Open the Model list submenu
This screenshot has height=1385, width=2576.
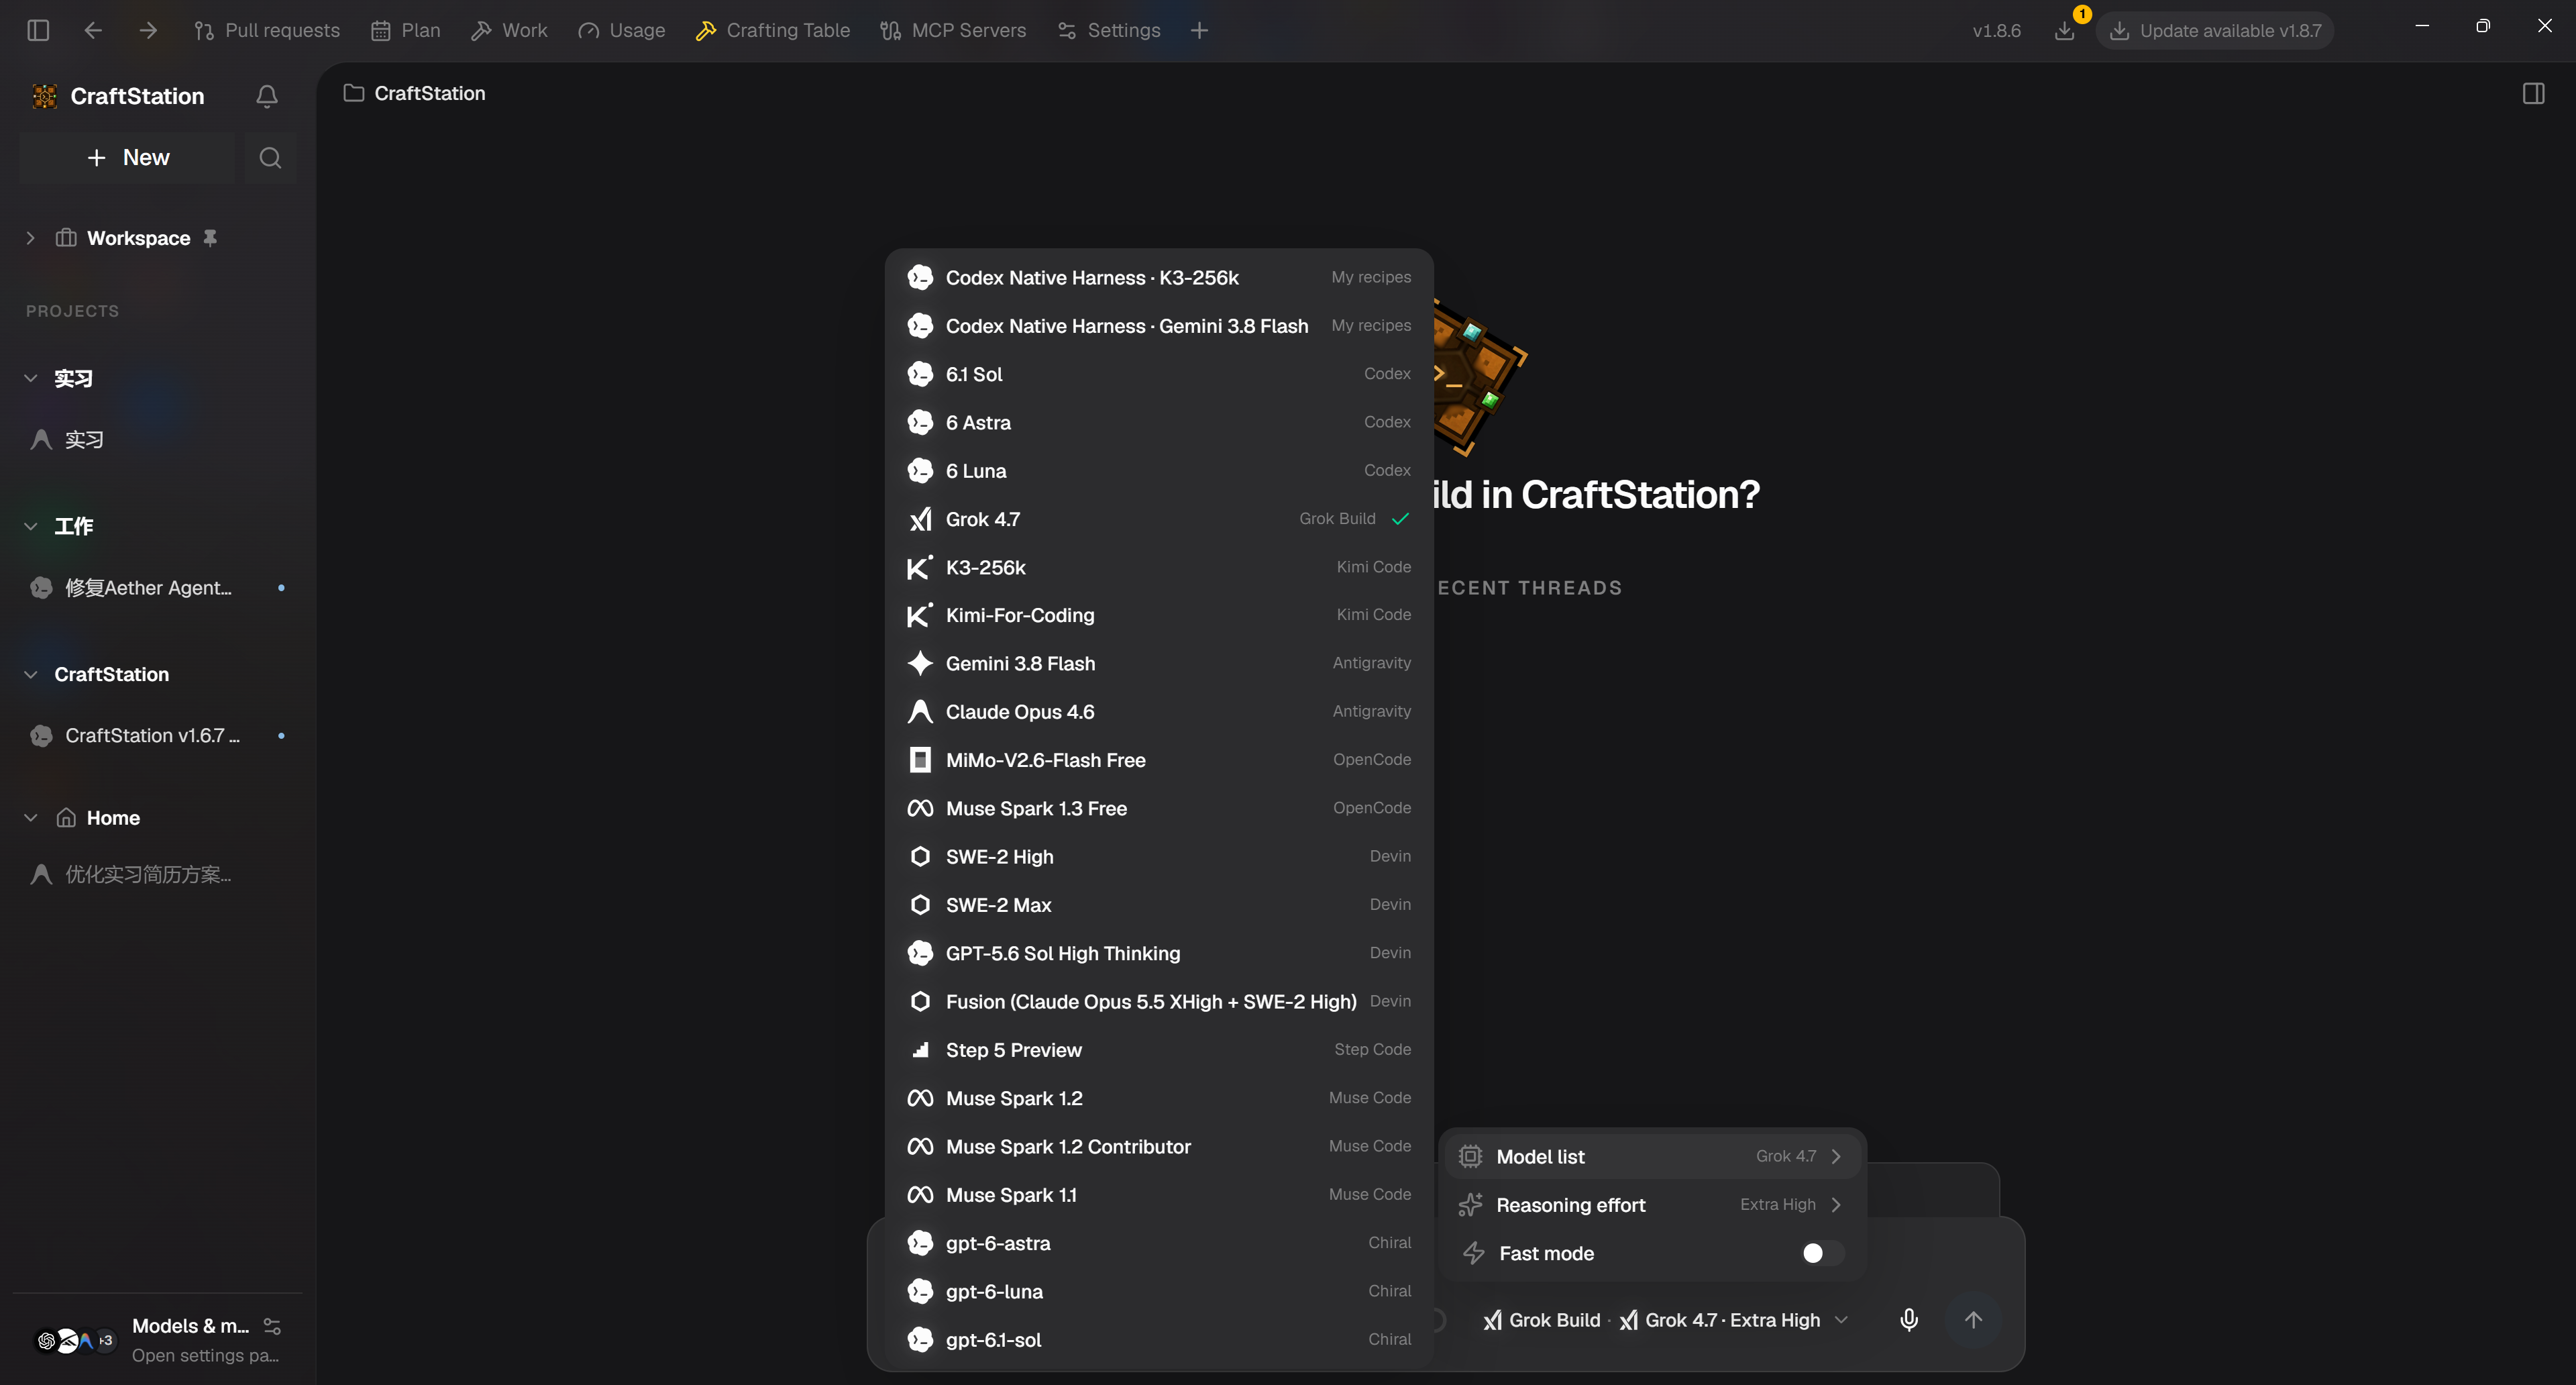point(1653,1156)
